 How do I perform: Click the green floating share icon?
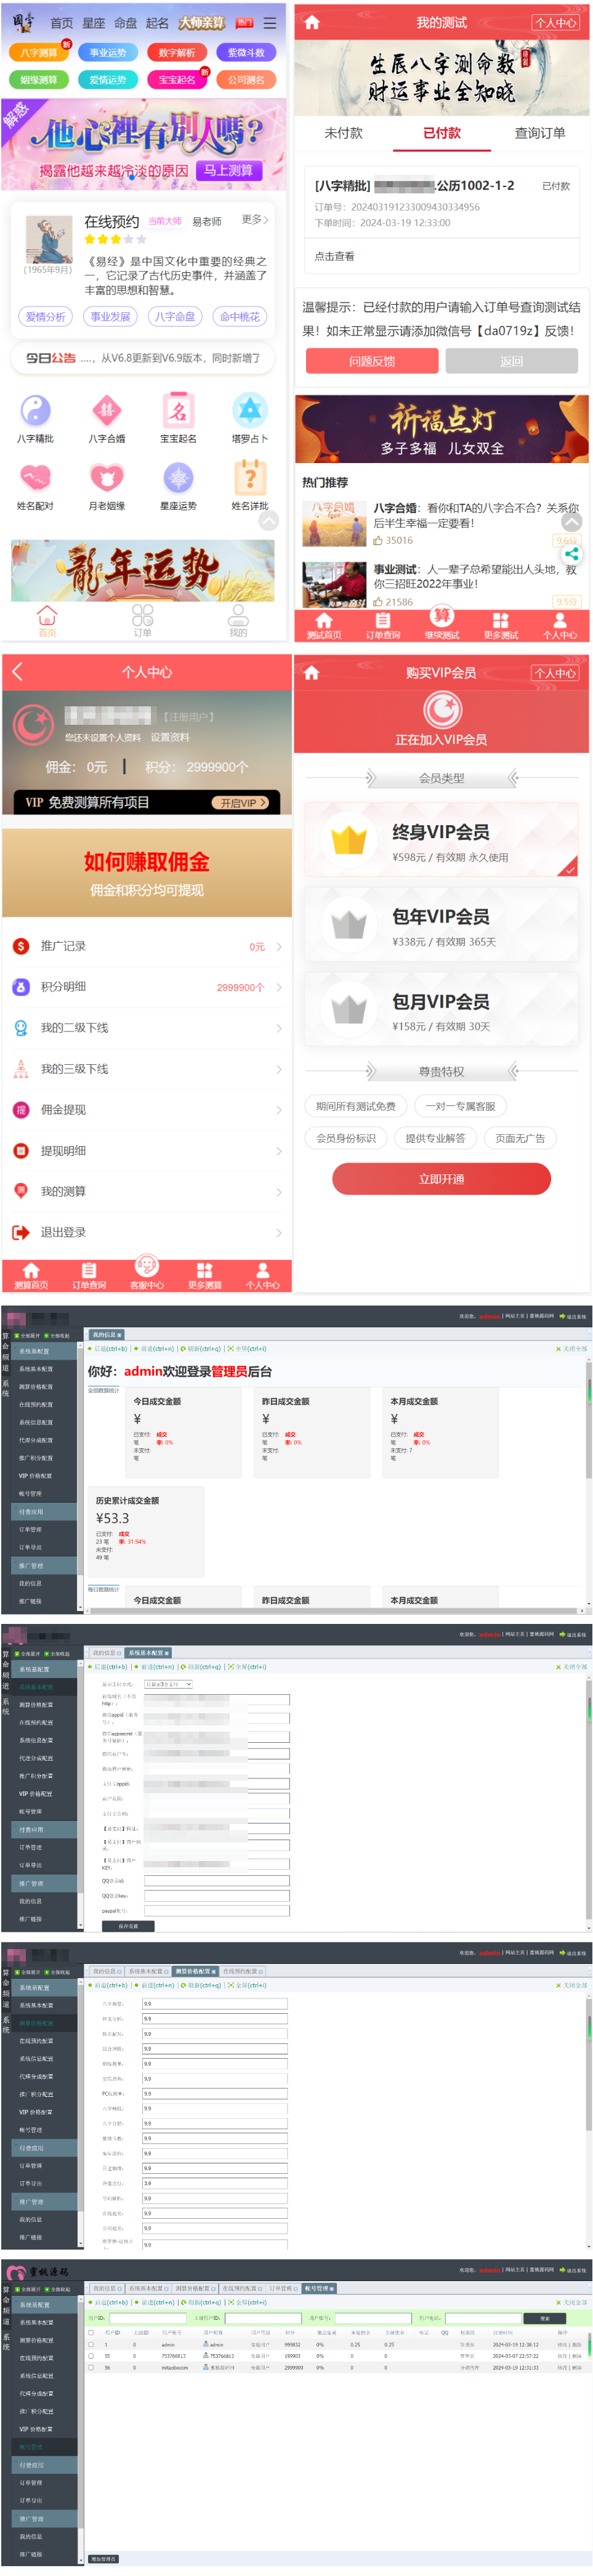(x=571, y=553)
